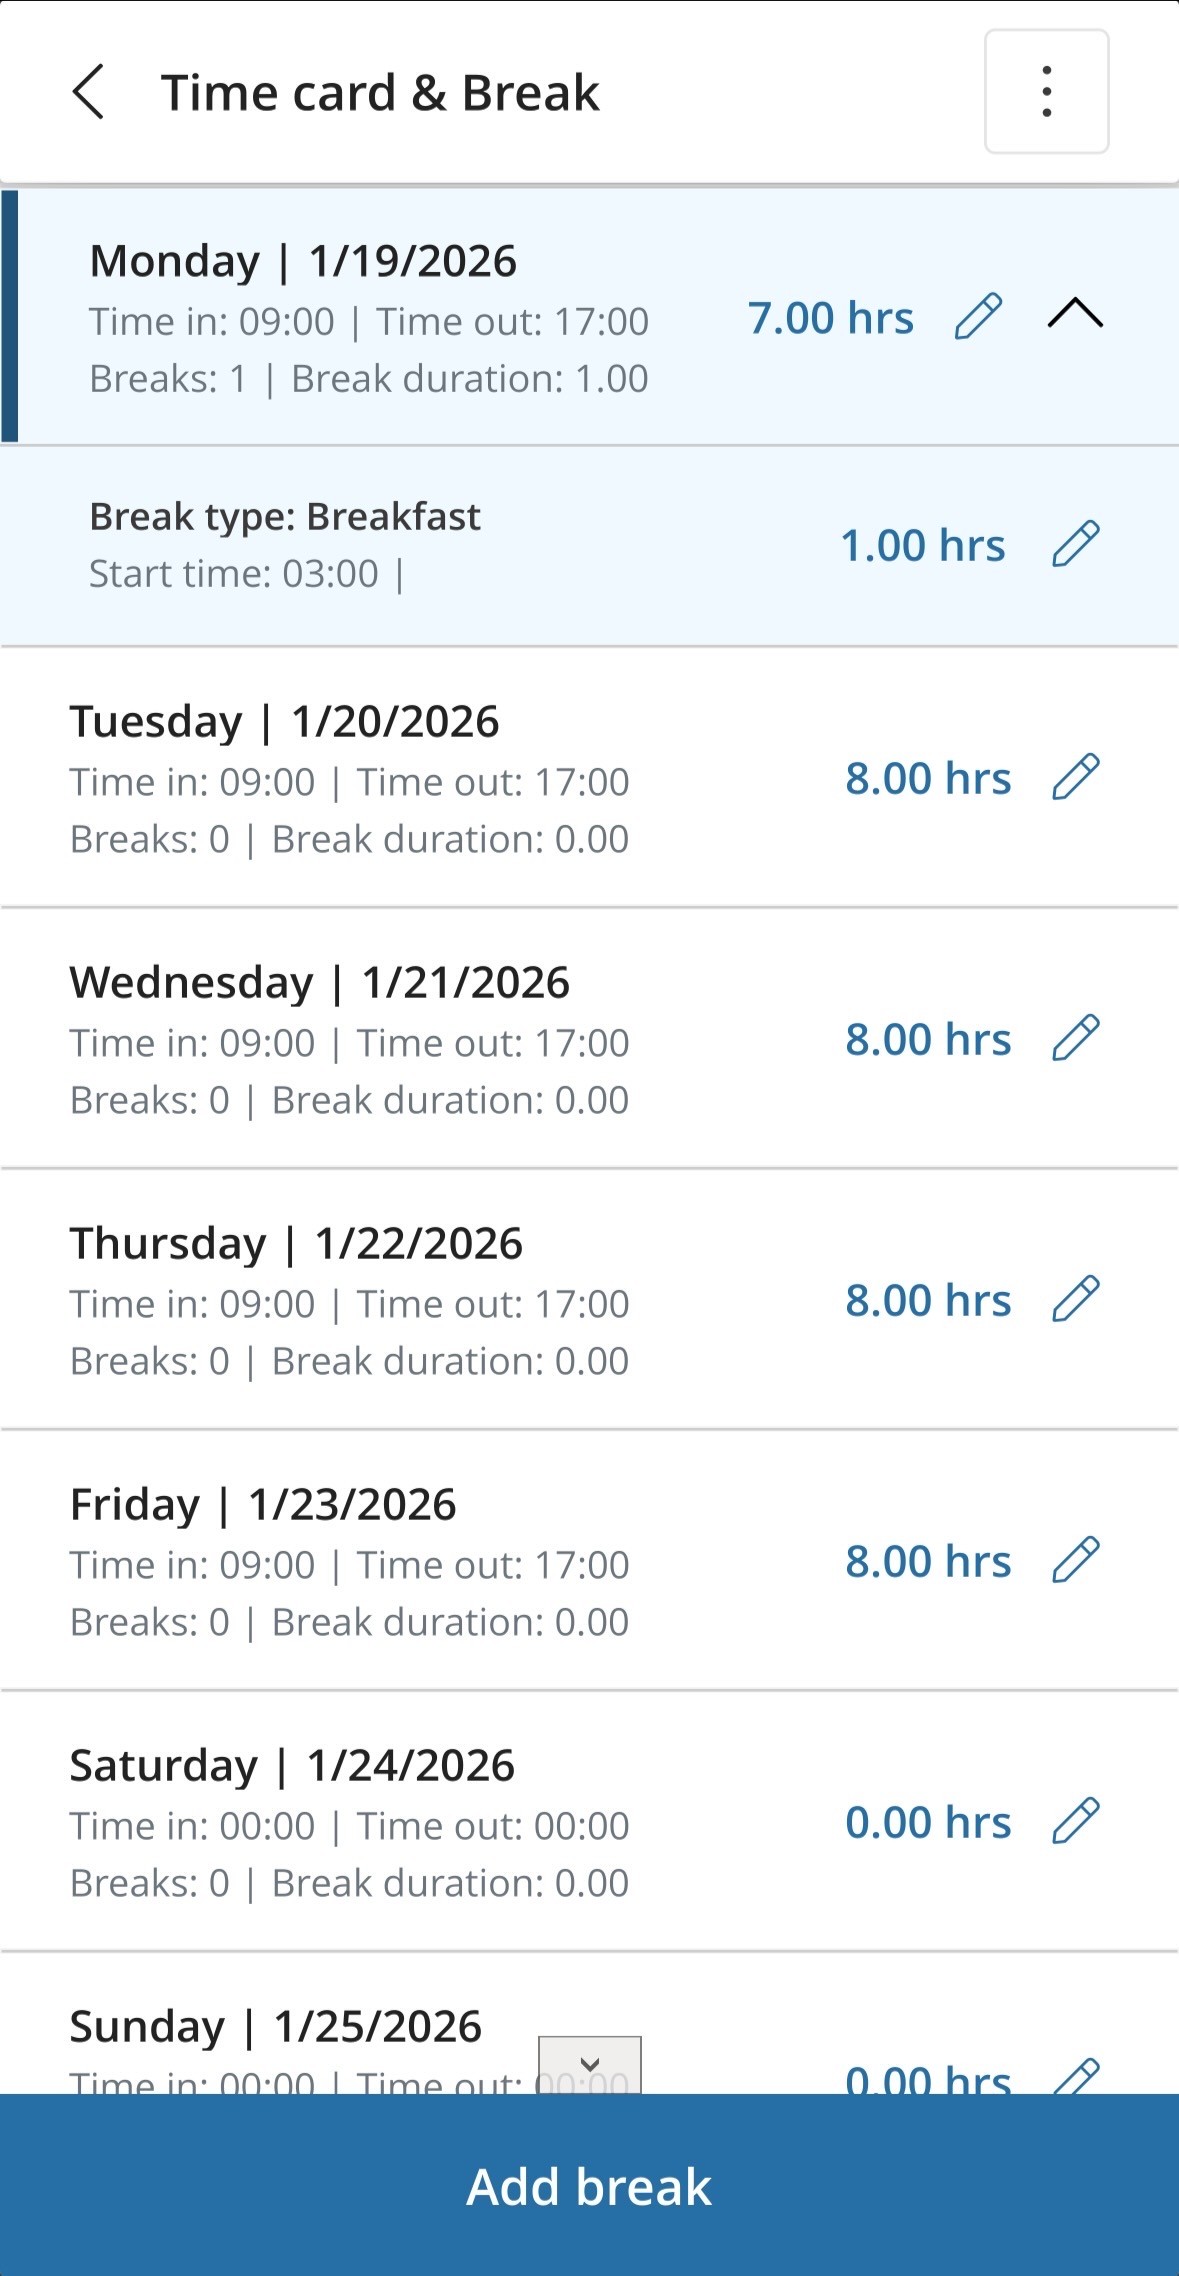
Task: Edit the Breakfast break entry
Action: pyautogui.click(x=1076, y=544)
